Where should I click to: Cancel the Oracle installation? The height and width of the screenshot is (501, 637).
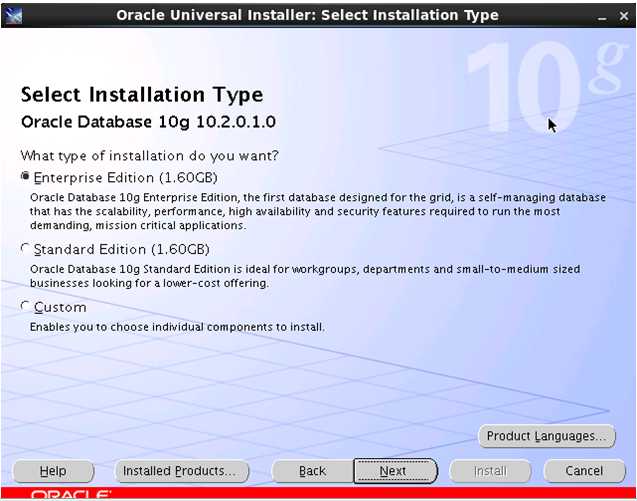point(584,471)
